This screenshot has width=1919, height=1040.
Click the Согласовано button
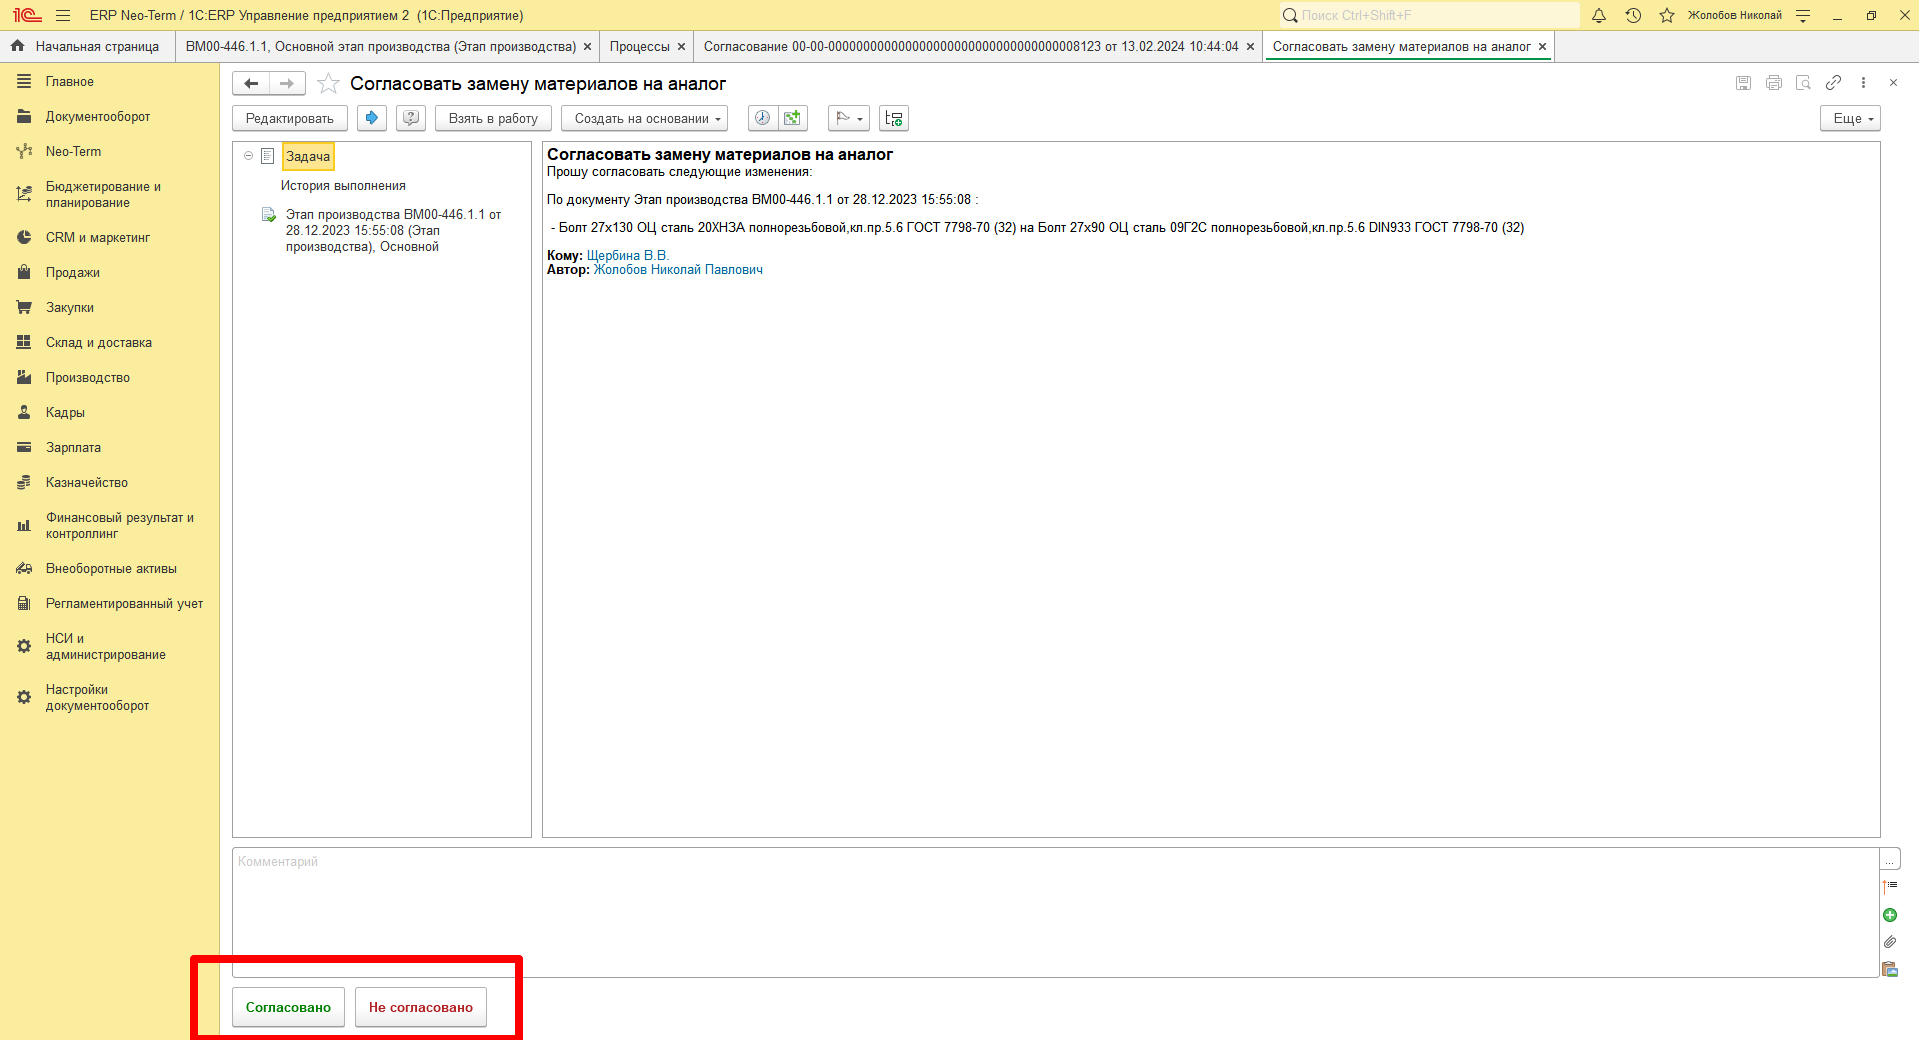point(288,1007)
